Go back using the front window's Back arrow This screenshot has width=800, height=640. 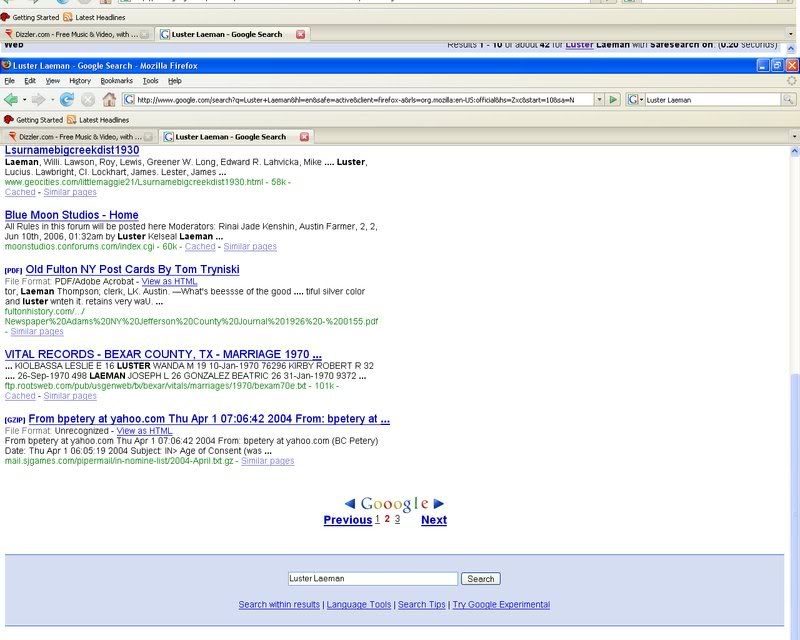coord(11,100)
